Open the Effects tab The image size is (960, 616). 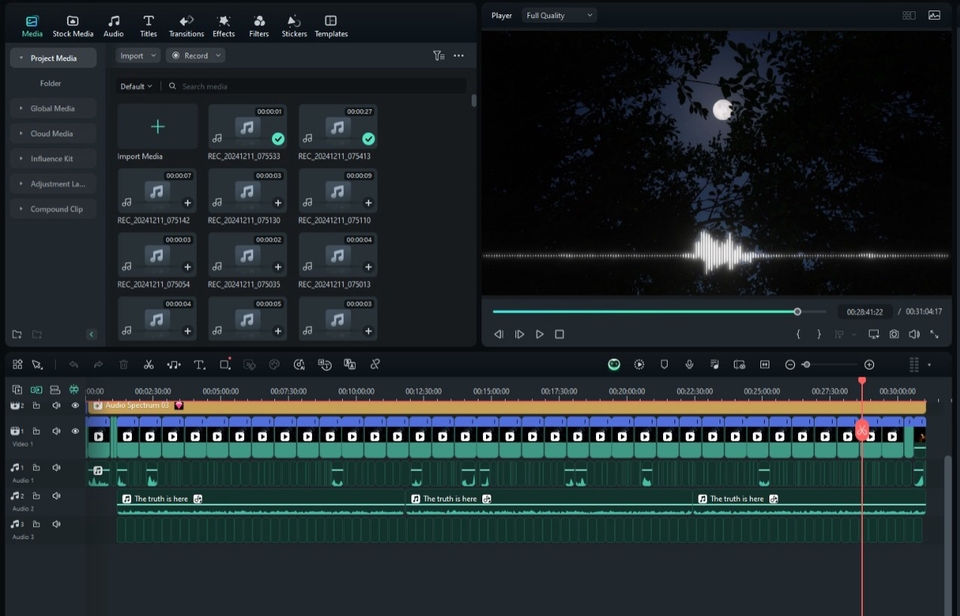click(224, 26)
